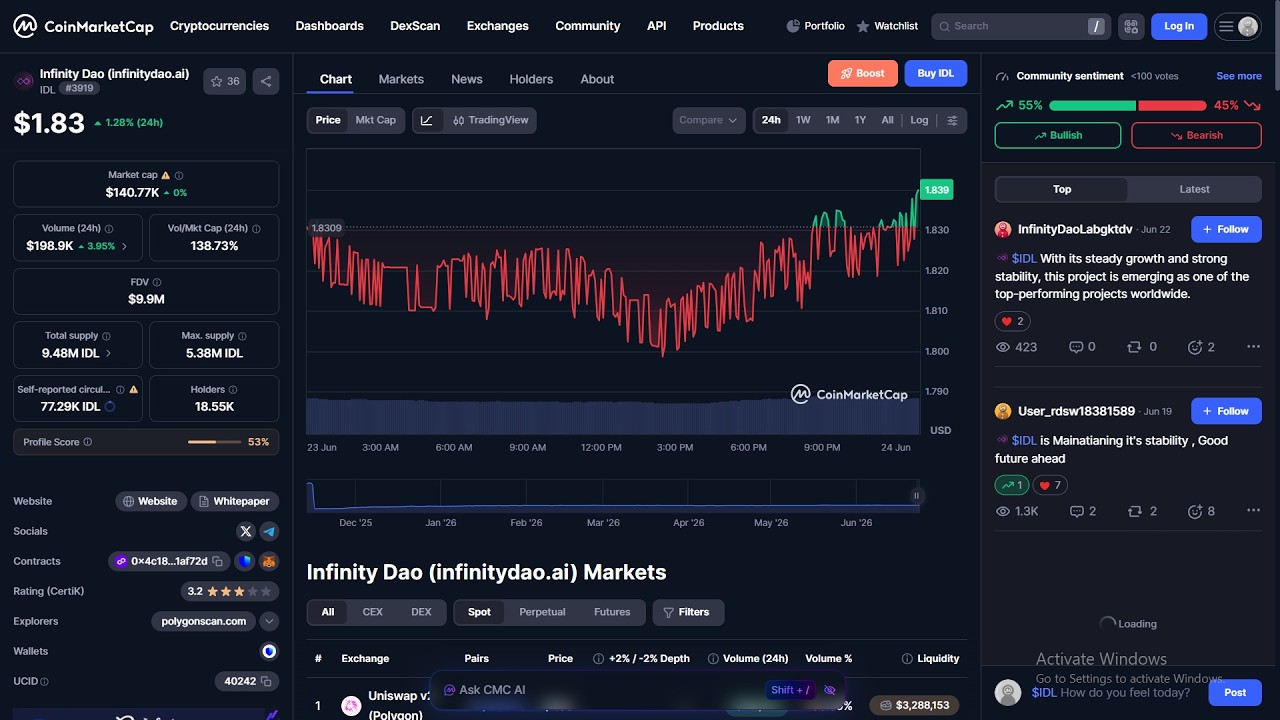Switch to About tab
1280x720 pixels.
tap(597, 79)
